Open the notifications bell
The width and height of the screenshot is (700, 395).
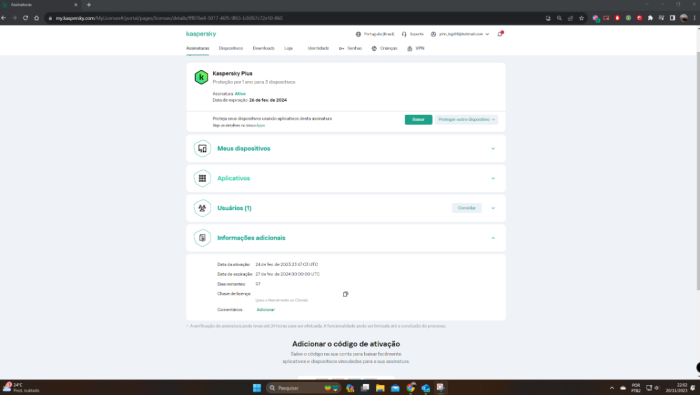(x=500, y=34)
